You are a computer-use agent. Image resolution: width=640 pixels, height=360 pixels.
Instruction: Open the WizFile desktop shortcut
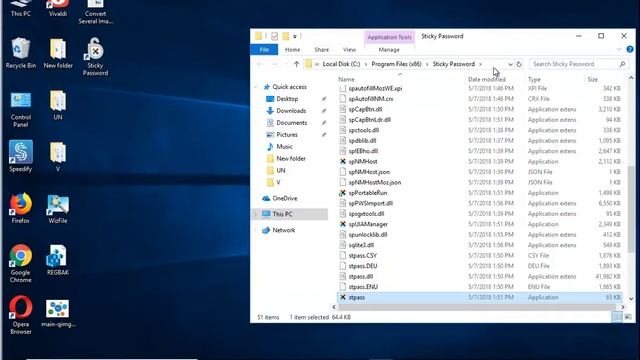click(x=58, y=208)
